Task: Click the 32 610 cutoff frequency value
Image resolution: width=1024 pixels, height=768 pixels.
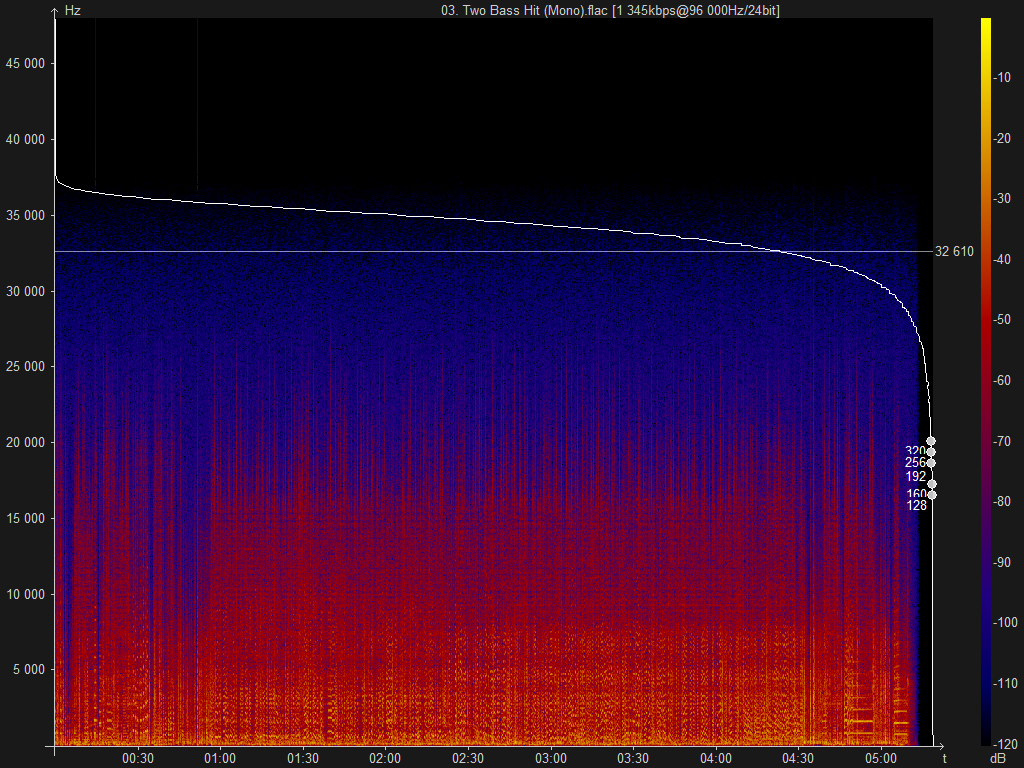Action: tap(954, 251)
